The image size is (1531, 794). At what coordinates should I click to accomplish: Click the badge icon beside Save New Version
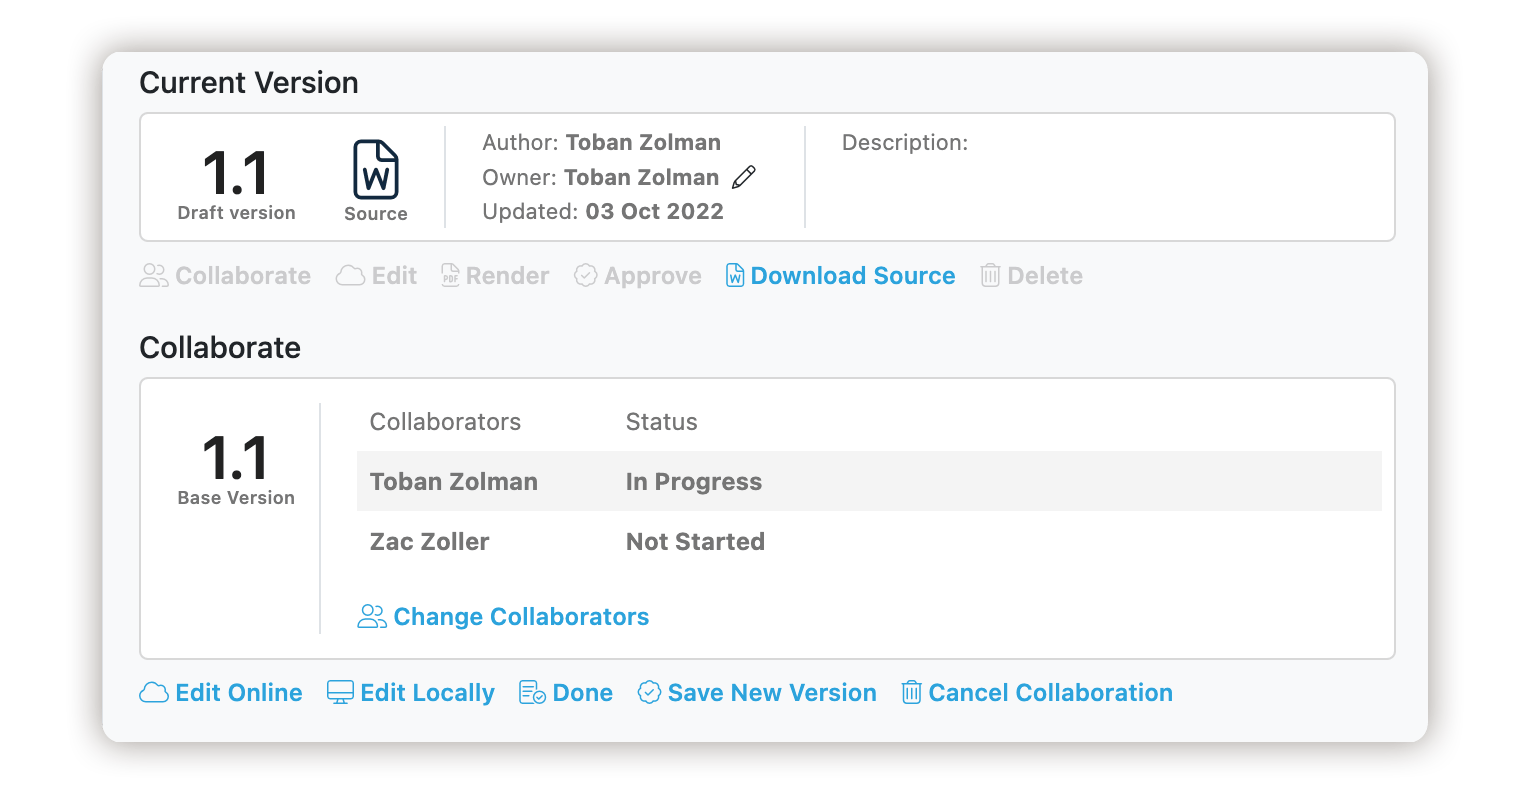[x=650, y=693]
